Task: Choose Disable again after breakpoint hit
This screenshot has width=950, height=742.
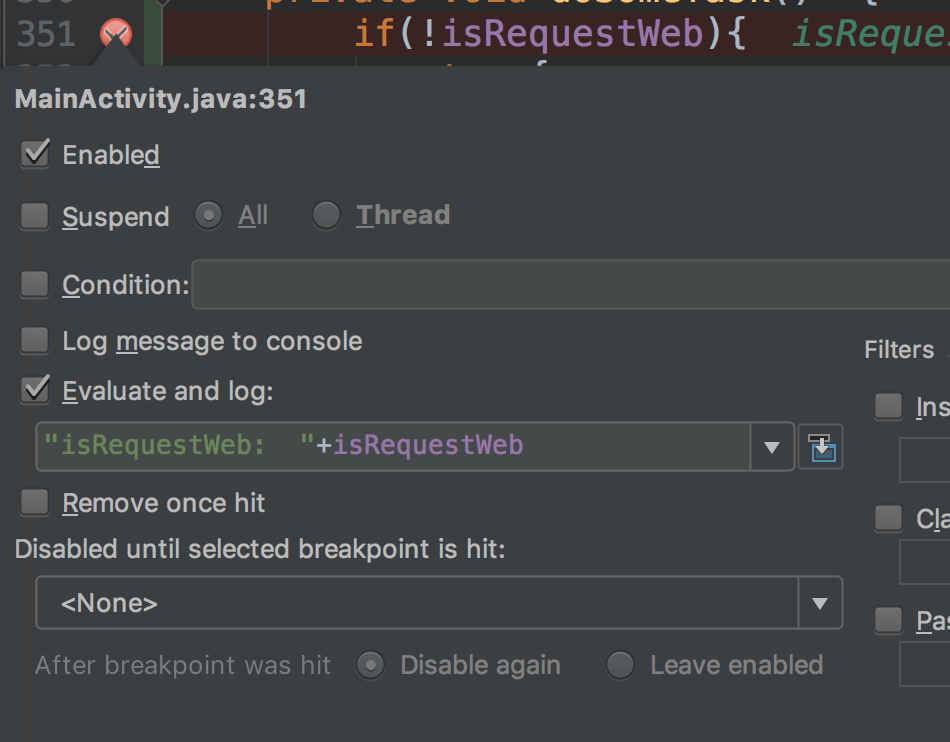Action: click(370, 664)
